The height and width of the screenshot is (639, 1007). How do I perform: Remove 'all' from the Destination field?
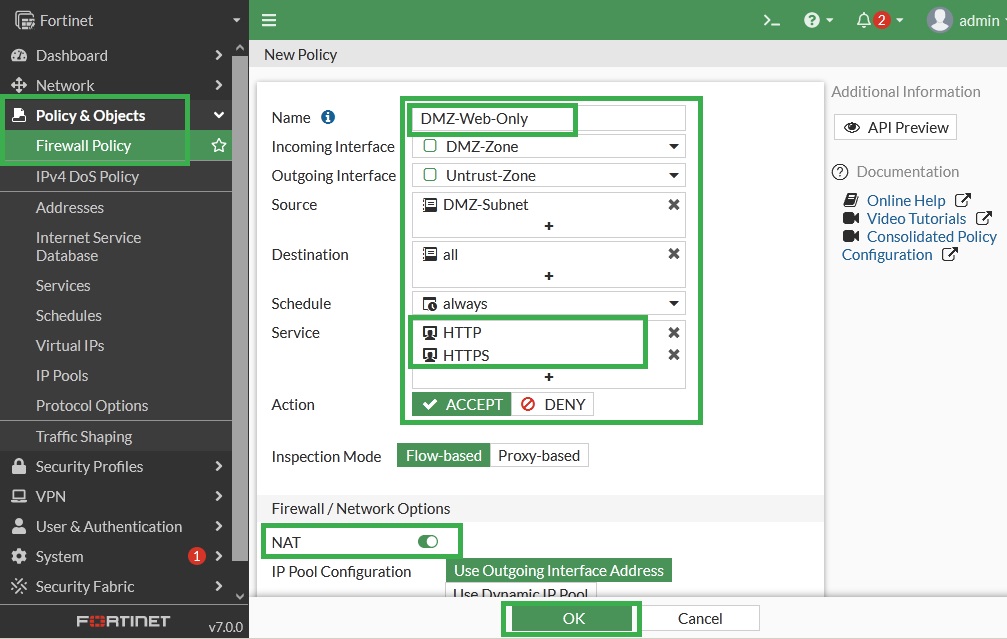(x=674, y=254)
